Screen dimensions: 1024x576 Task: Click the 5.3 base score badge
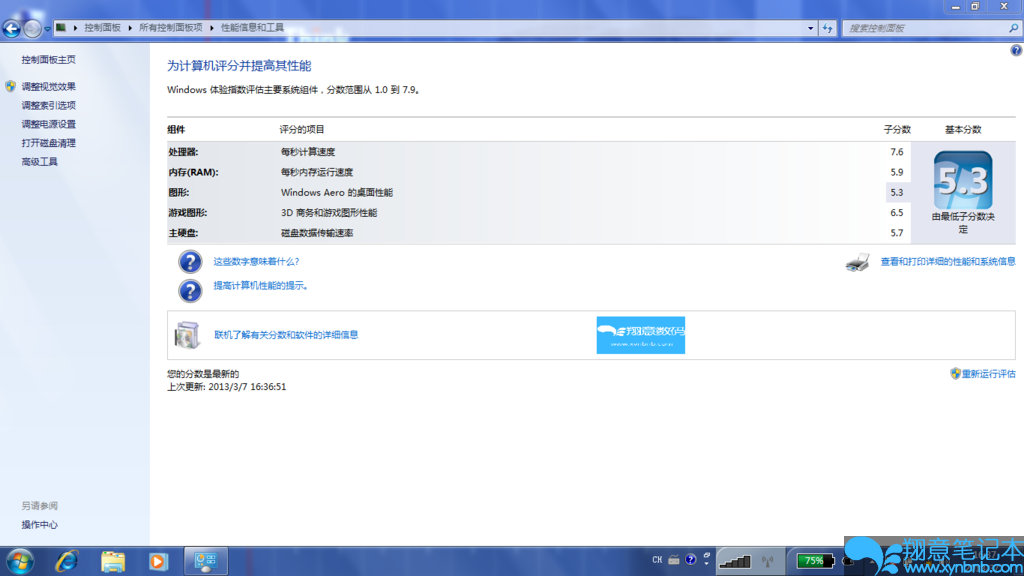pyautogui.click(x=962, y=180)
